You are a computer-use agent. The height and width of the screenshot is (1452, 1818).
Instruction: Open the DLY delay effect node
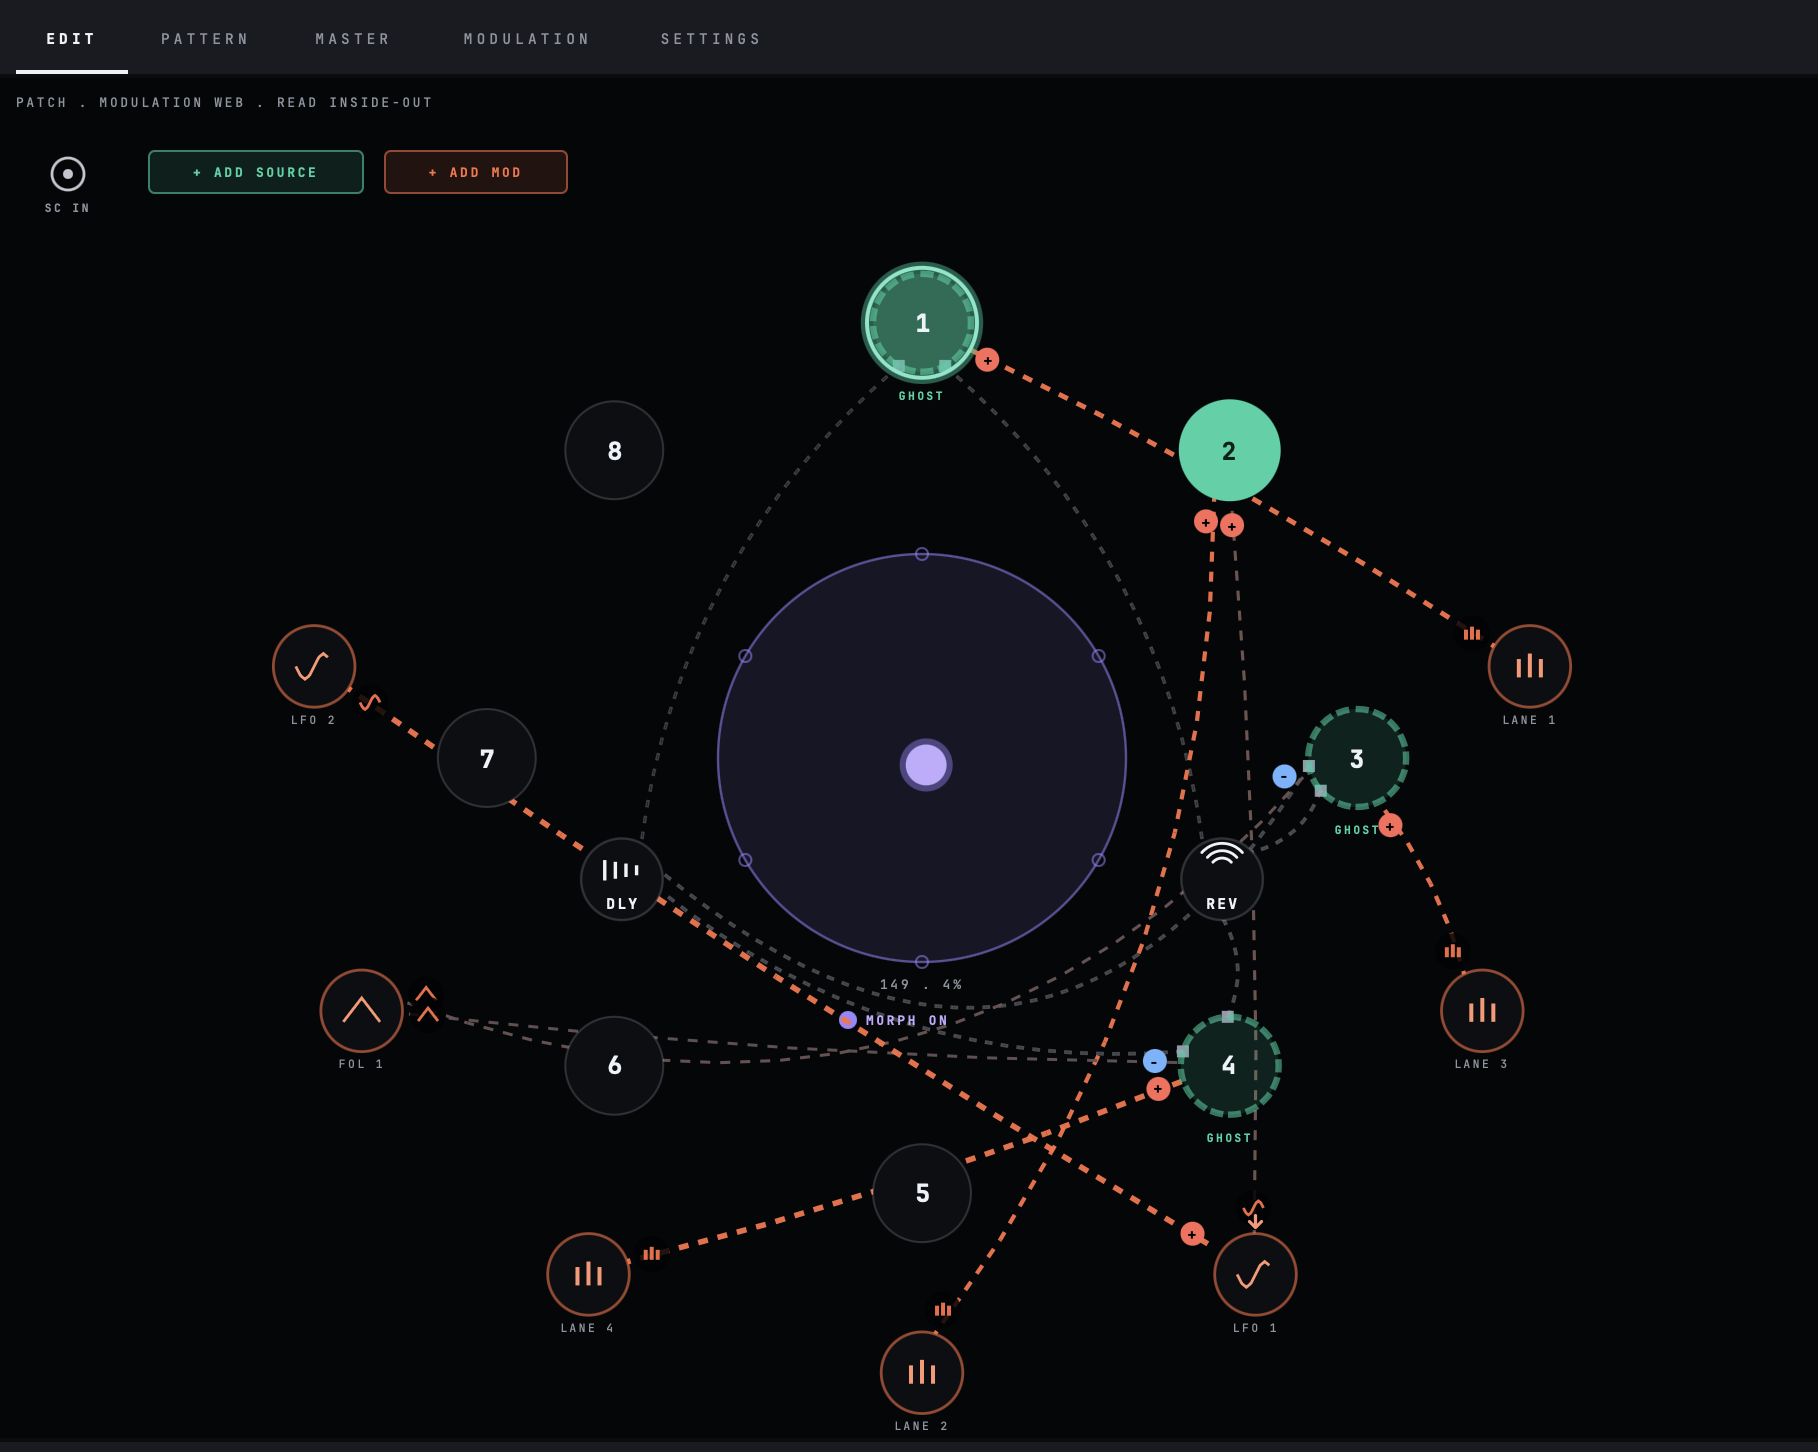[622, 879]
